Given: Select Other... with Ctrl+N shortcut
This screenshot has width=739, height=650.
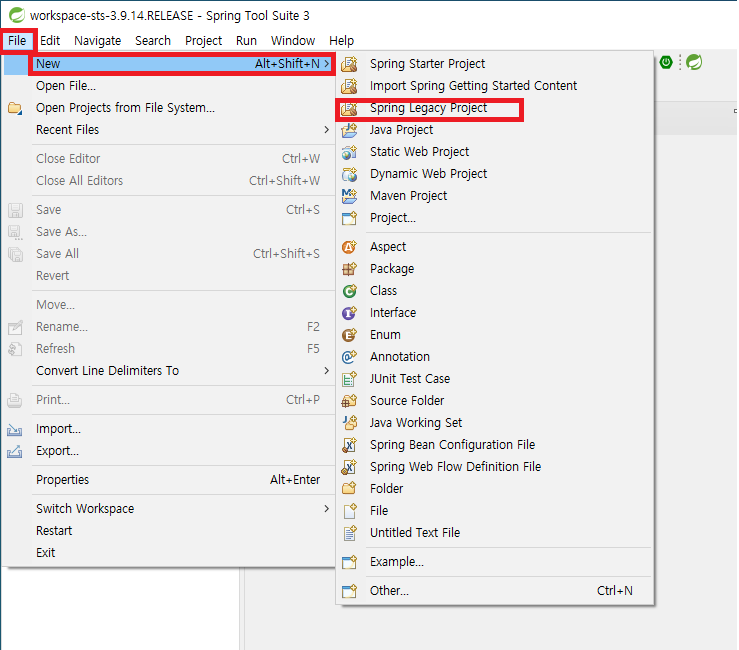Looking at the screenshot, I should [x=495, y=591].
